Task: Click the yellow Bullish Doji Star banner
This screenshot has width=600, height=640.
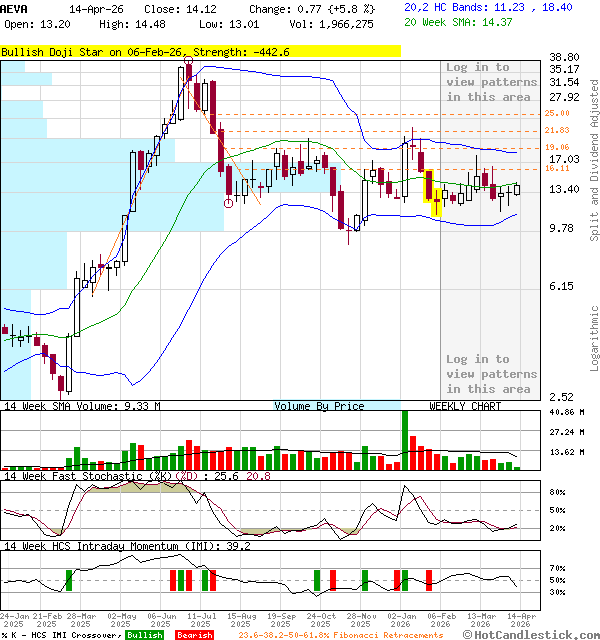Action: 200,51
